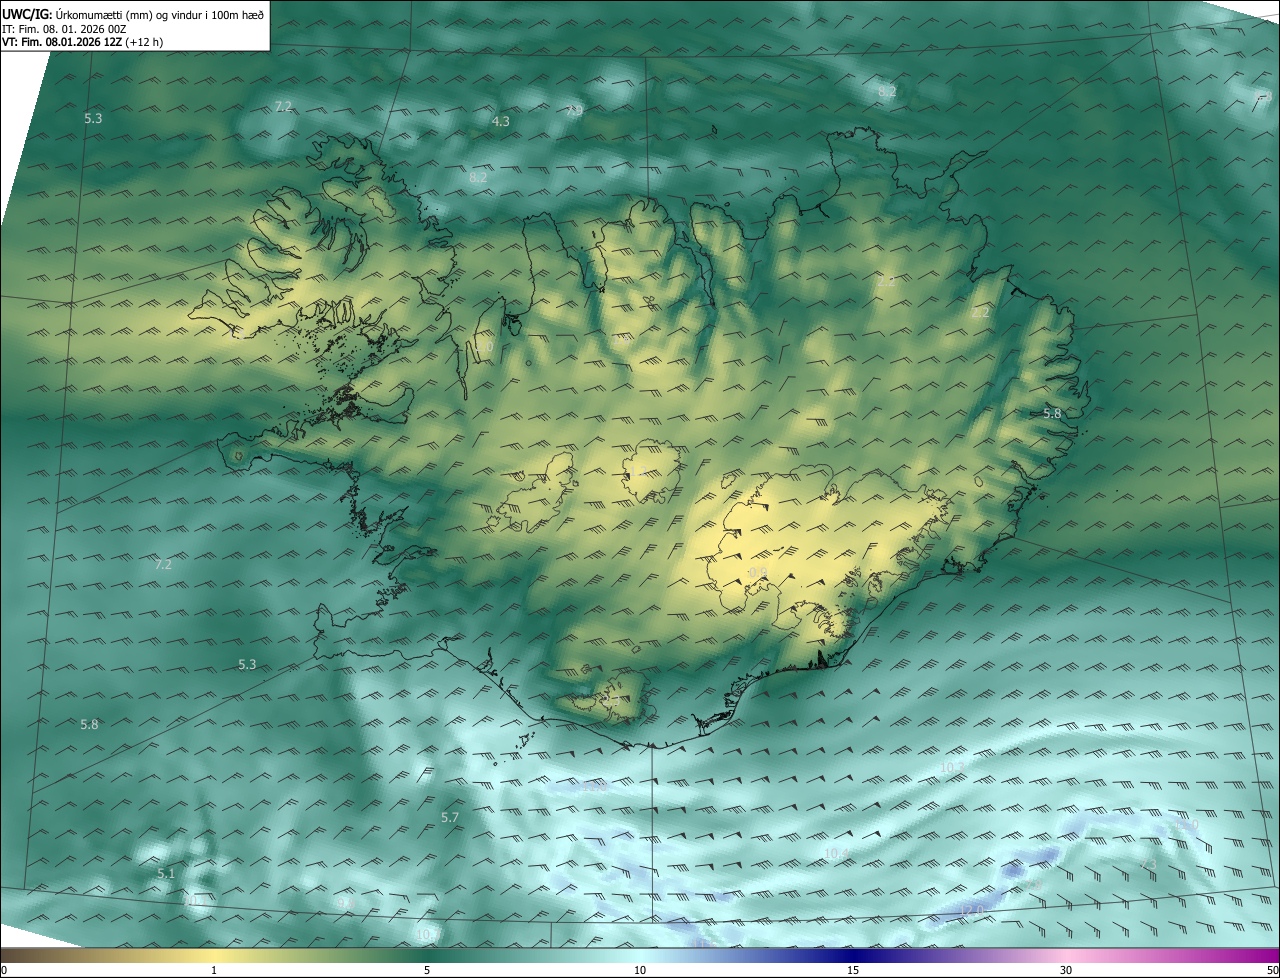
Task: Click the 30 tick on the color scale
Action: click(1066, 971)
